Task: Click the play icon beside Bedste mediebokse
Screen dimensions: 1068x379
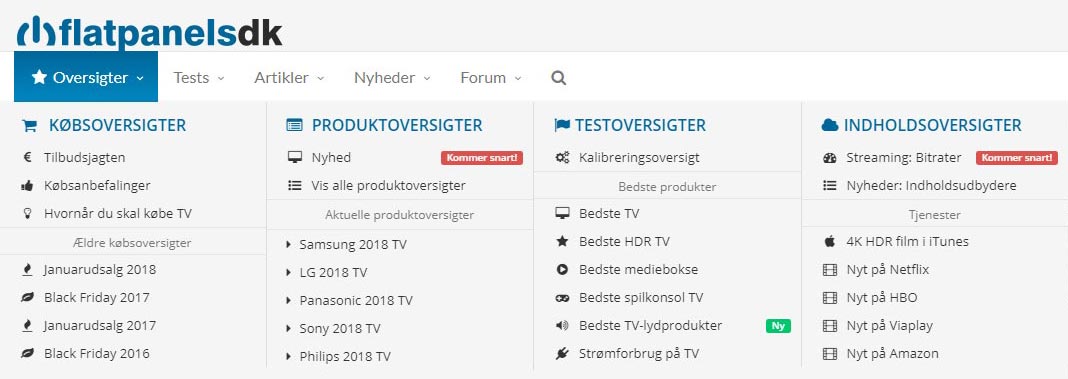Action: 562,269
